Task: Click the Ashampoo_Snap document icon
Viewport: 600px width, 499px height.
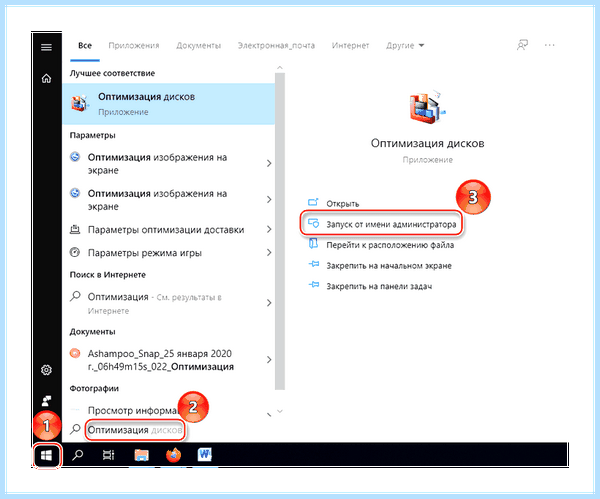Action: [x=75, y=353]
